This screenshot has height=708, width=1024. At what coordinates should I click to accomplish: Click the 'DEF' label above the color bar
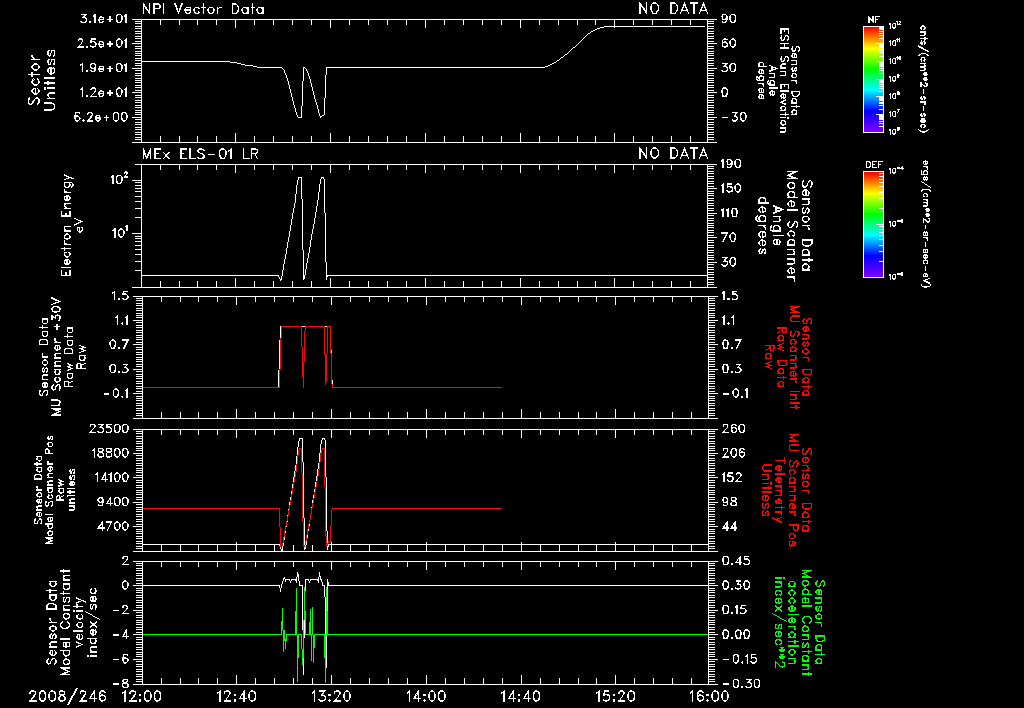click(874, 165)
